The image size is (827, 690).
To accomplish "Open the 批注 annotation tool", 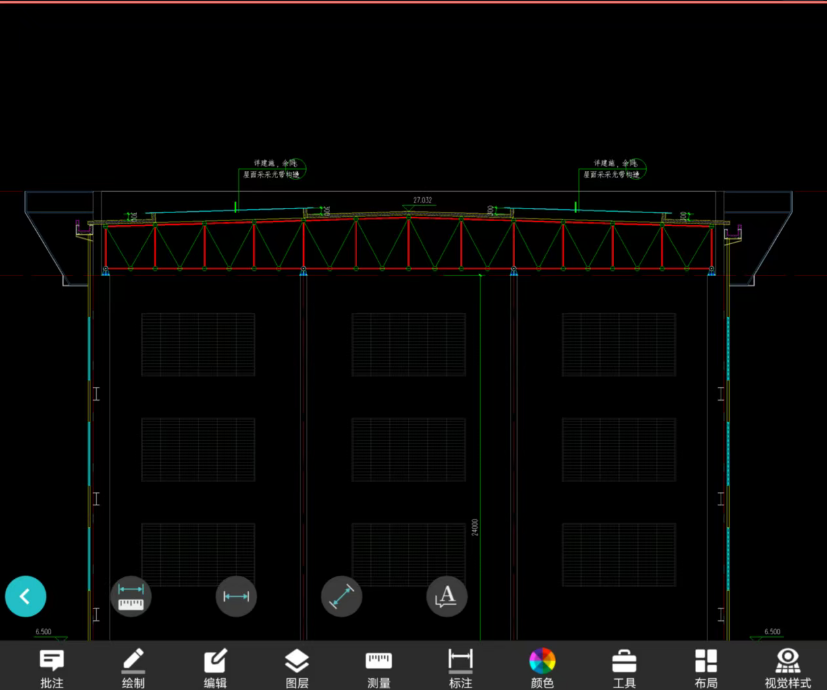I will pos(52,667).
